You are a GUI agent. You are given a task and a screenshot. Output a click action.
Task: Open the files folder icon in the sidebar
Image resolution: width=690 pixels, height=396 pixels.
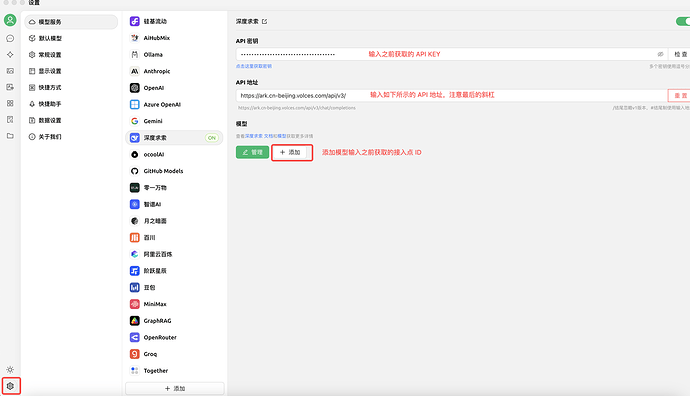tap(10, 136)
